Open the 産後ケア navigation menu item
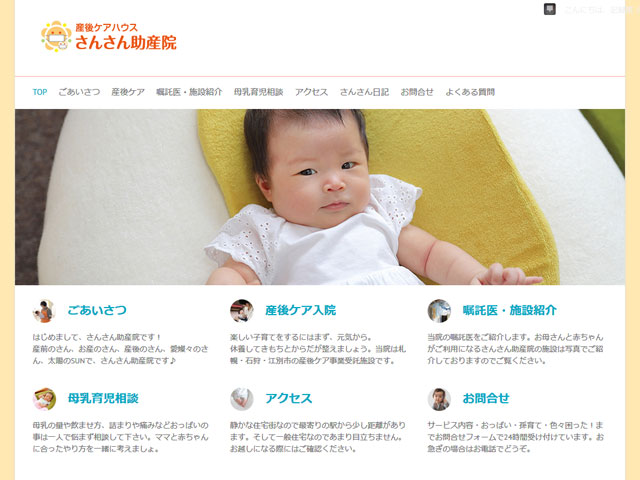This screenshot has height=480, width=640. point(128,92)
